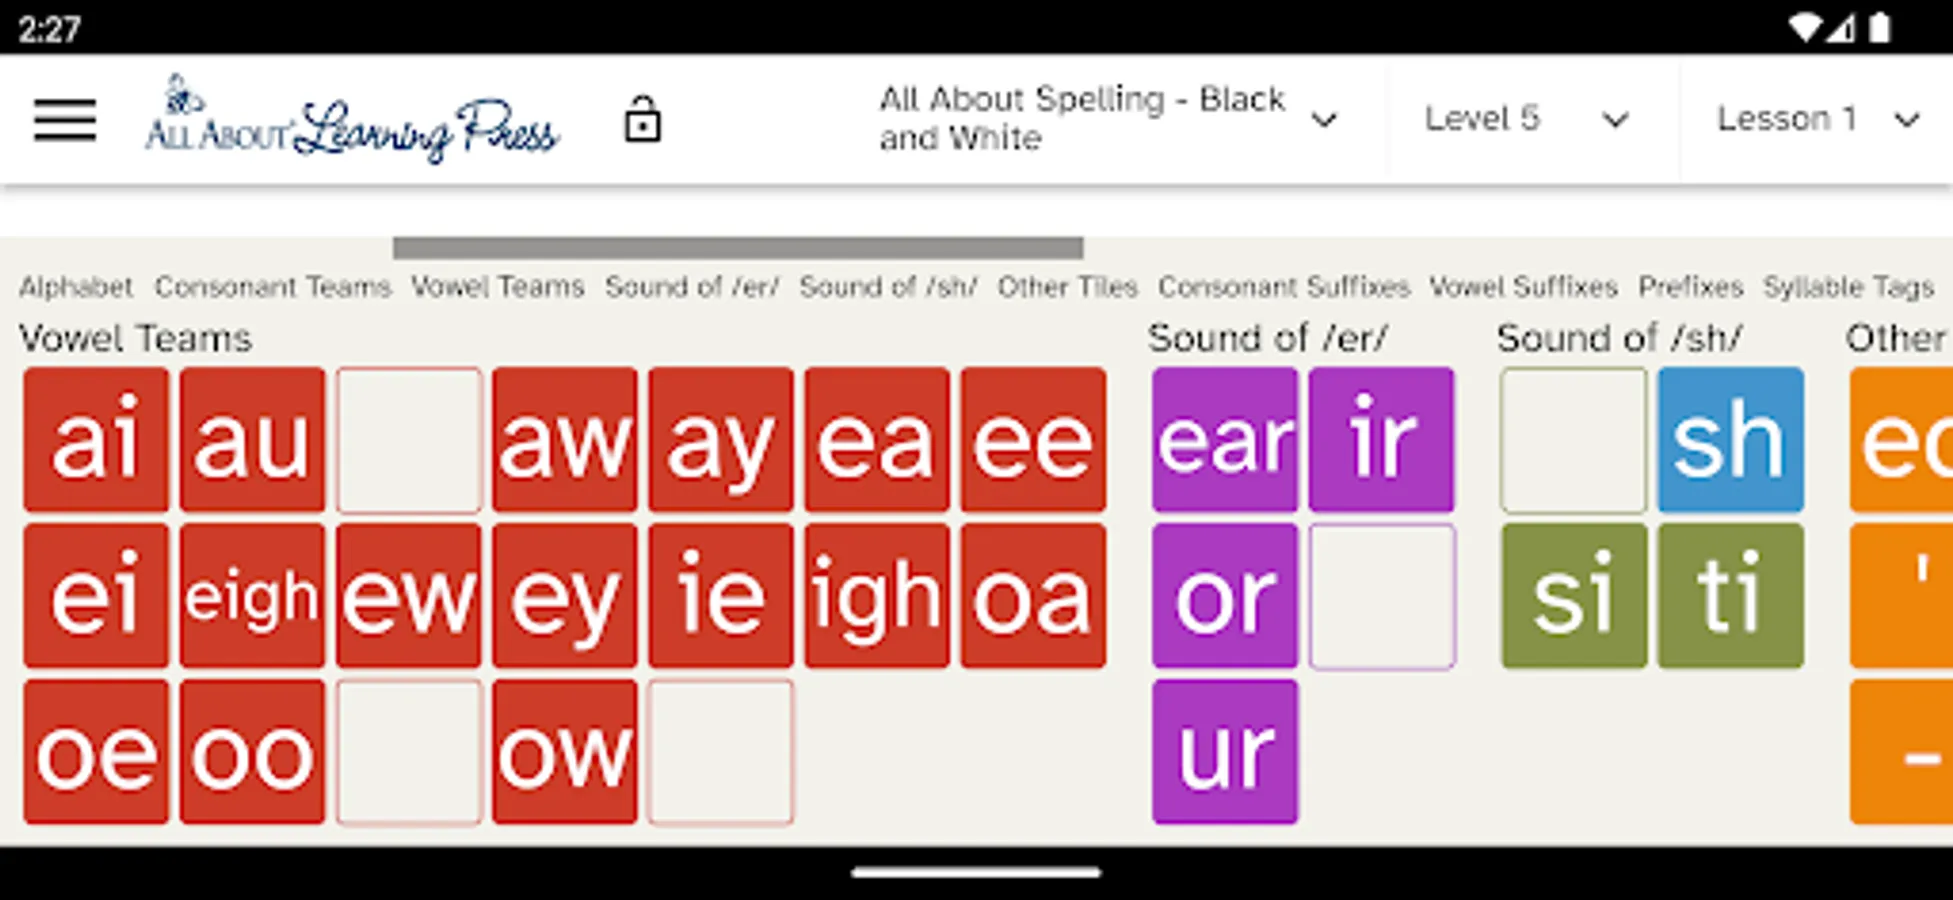Tap the purple 'ir' tile

(x=1382, y=440)
